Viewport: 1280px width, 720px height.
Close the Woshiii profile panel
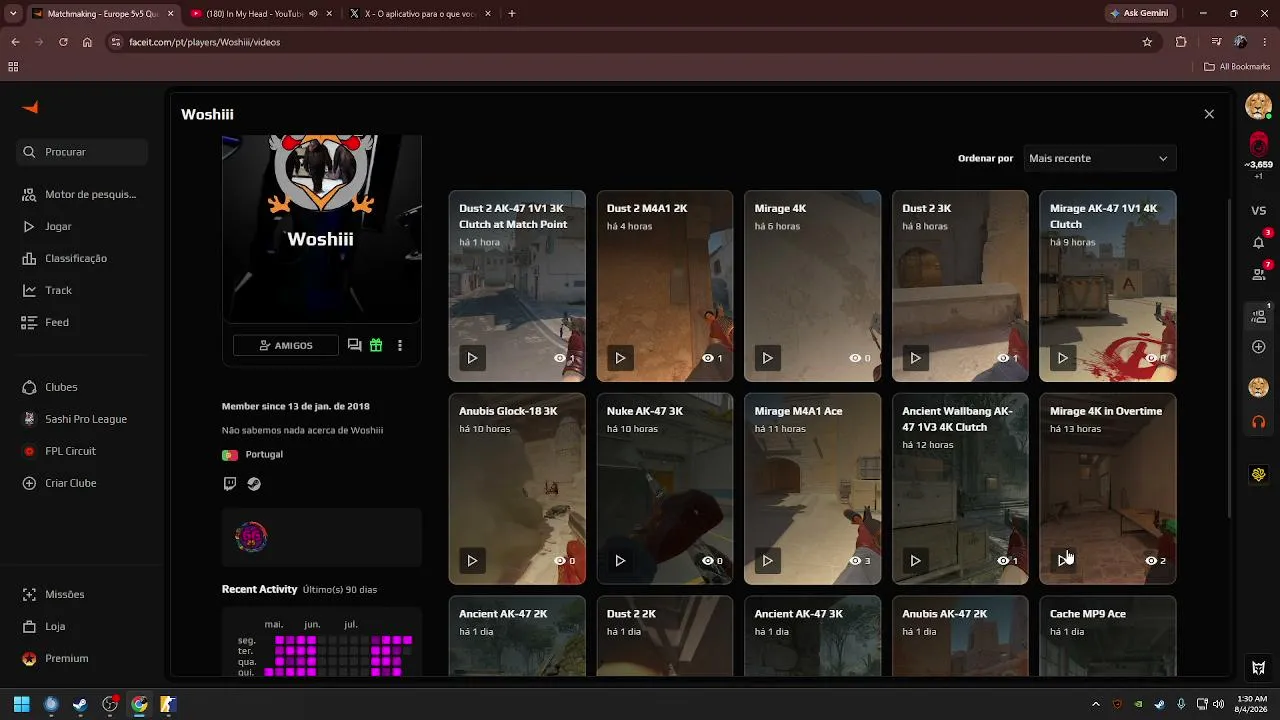click(x=1209, y=114)
